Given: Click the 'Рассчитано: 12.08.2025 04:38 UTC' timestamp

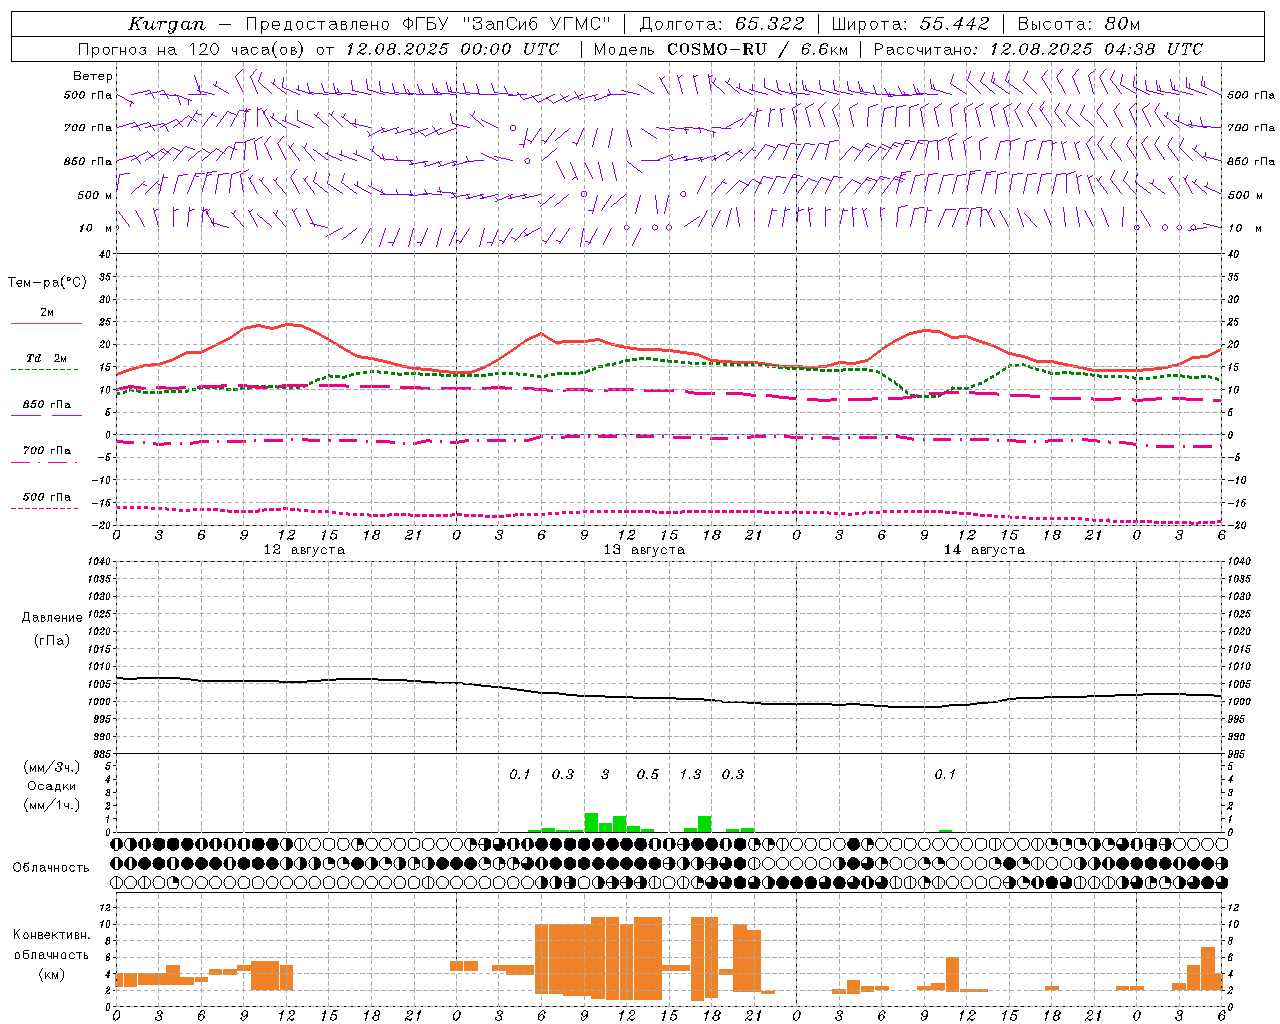Looking at the screenshot, I should [x=1038, y=49].
